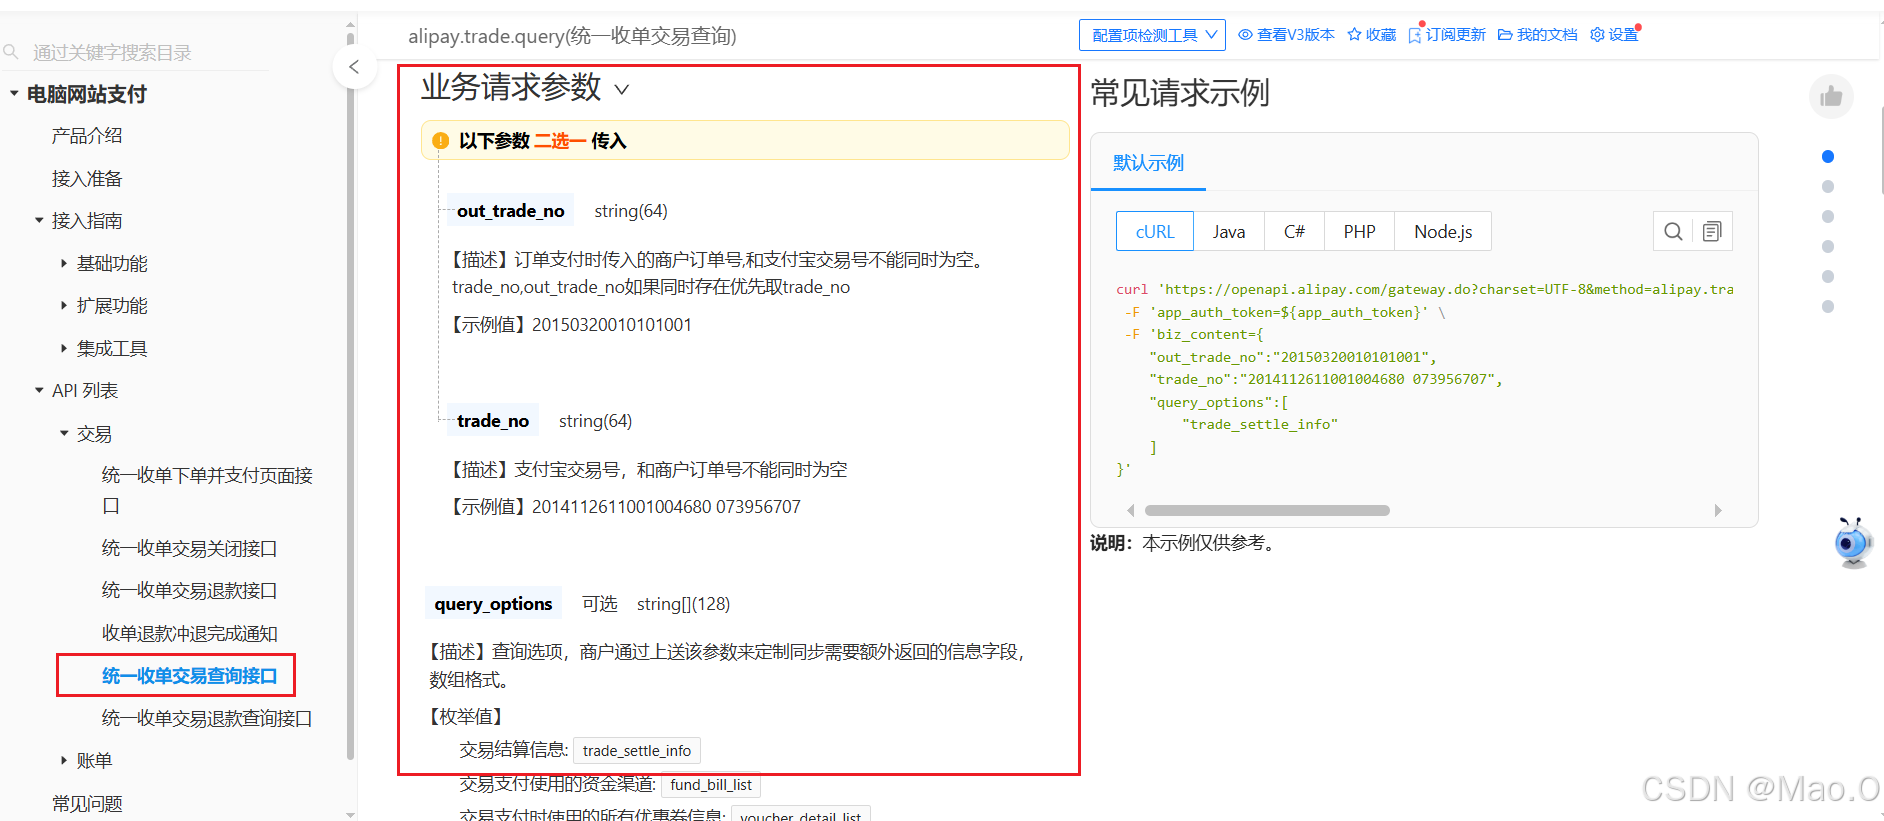Collapse the 业务请求参数 section chevron
Screen dimensions: 1884x821
click(621, 89)
